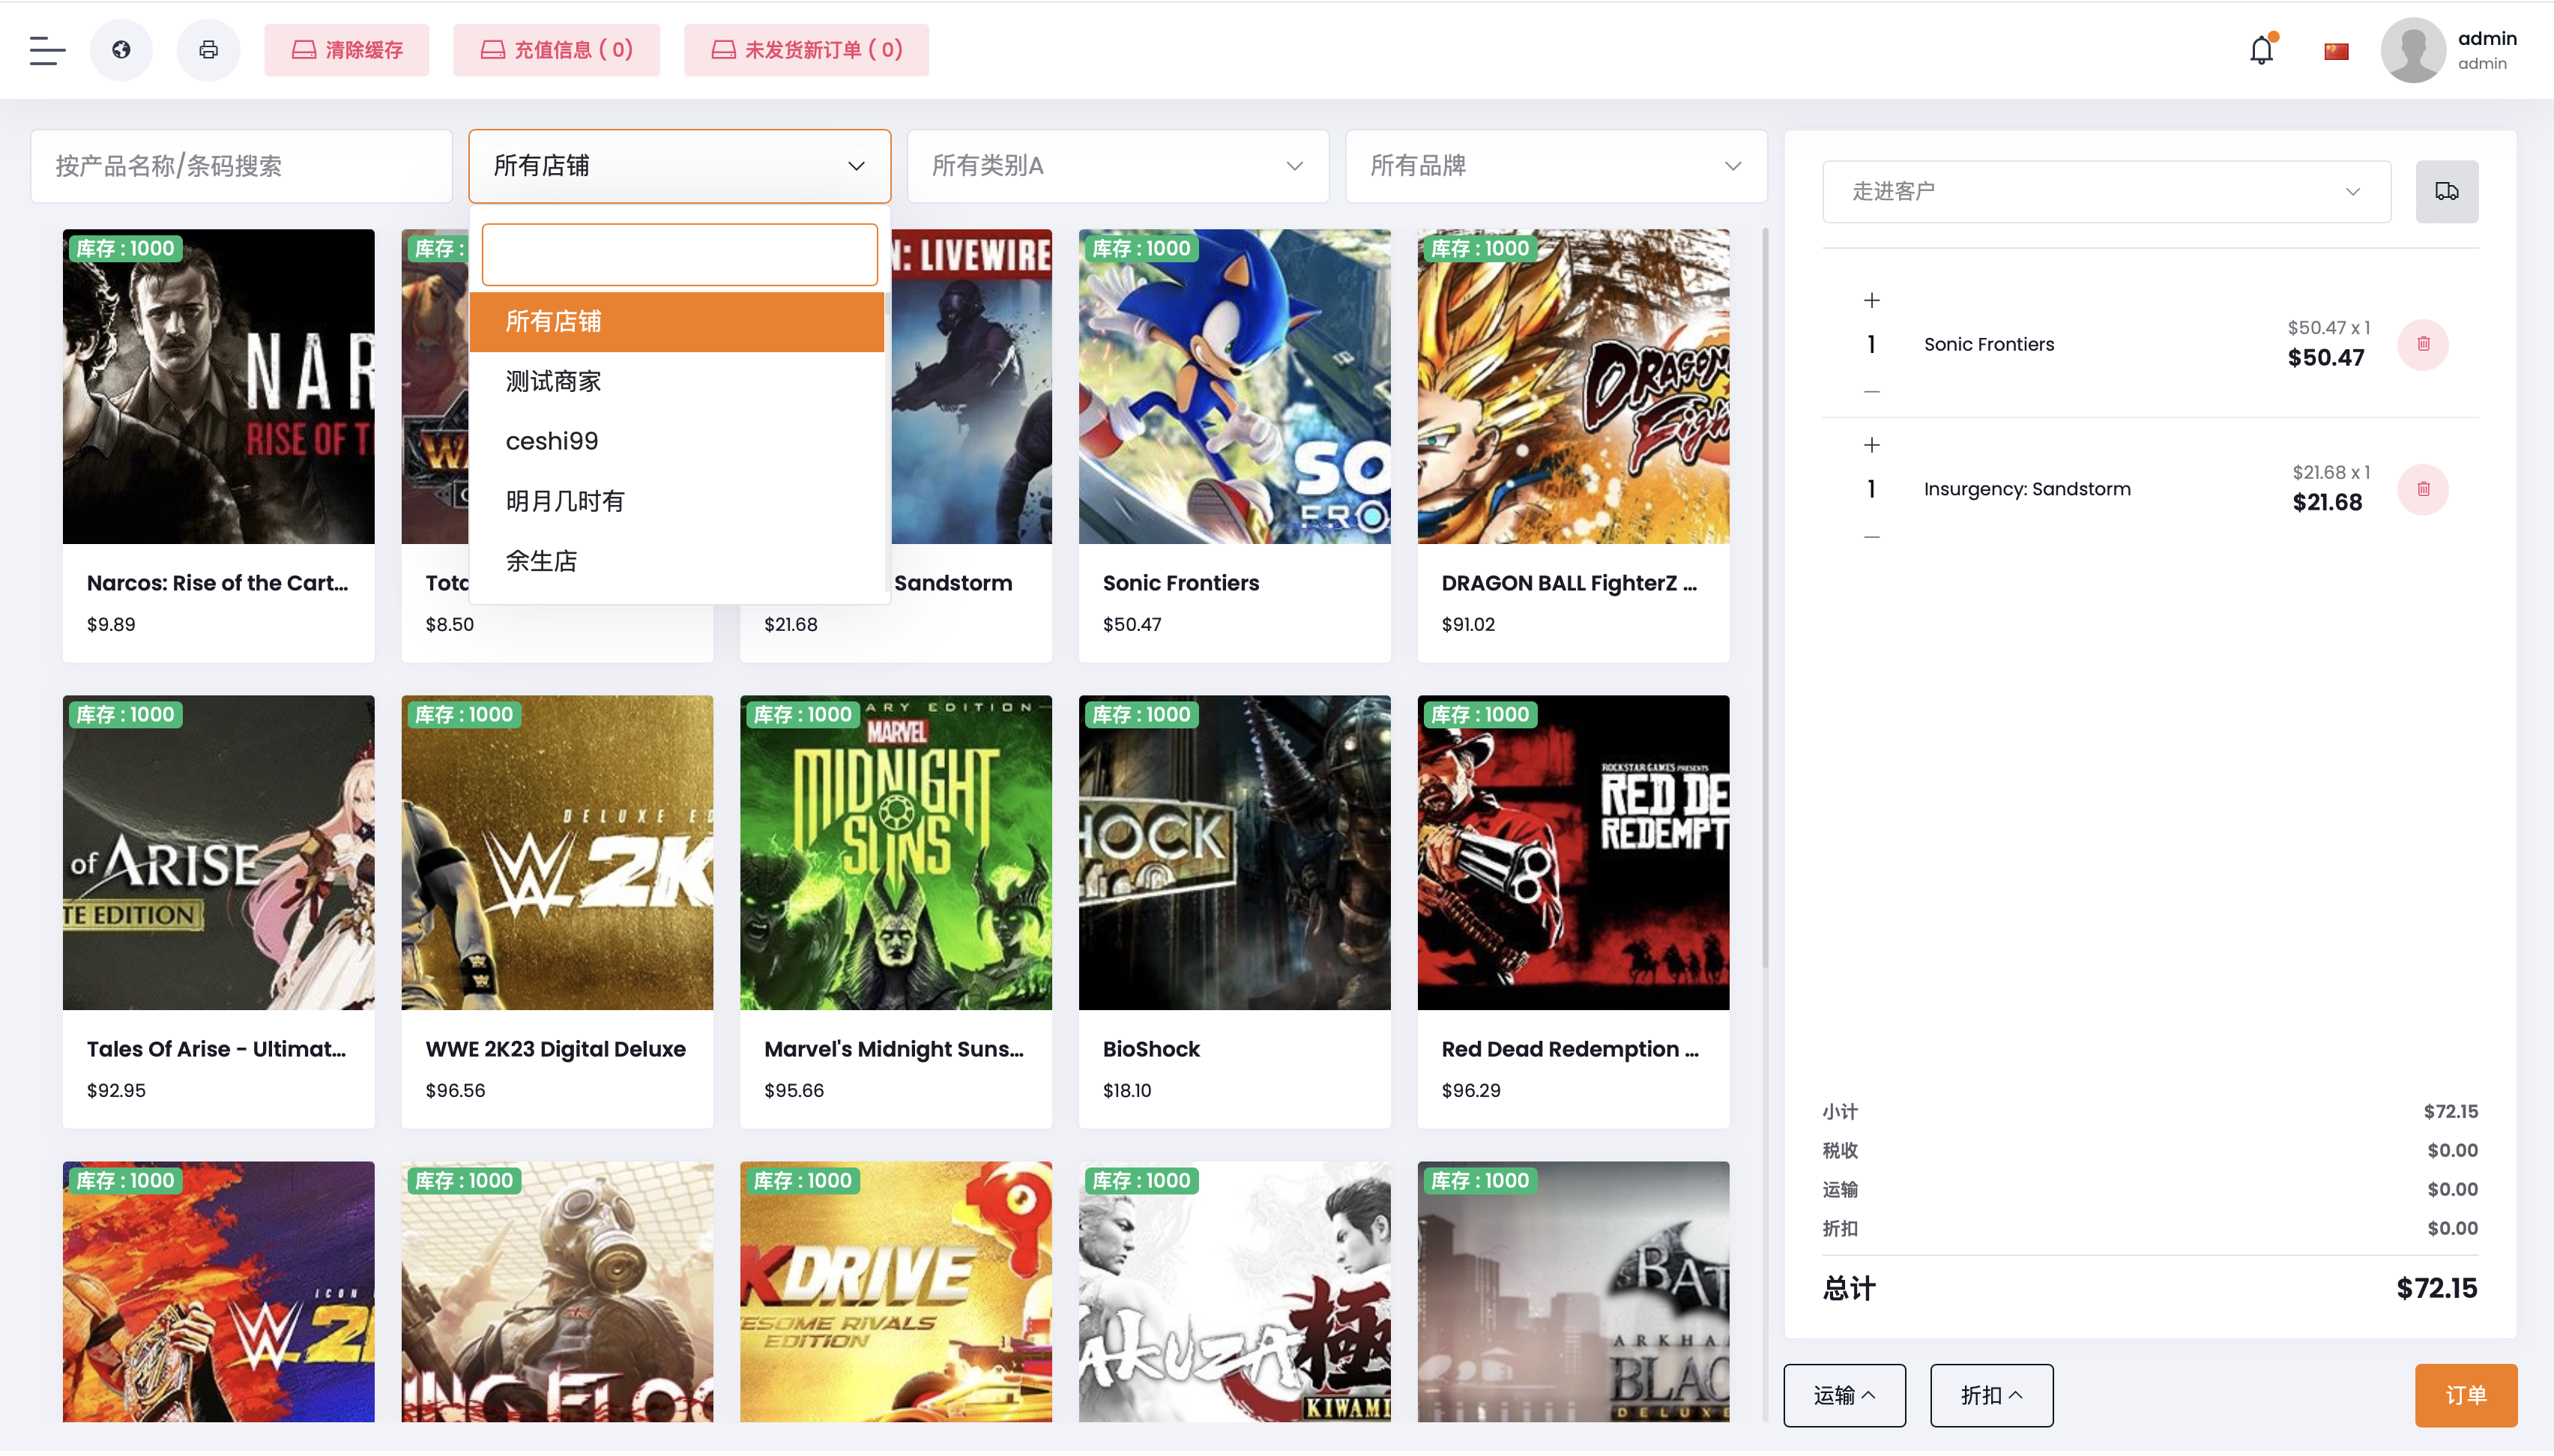The image size is (2554, 1456).
Task: Select 余生店 store option
Action: (676, 561)
